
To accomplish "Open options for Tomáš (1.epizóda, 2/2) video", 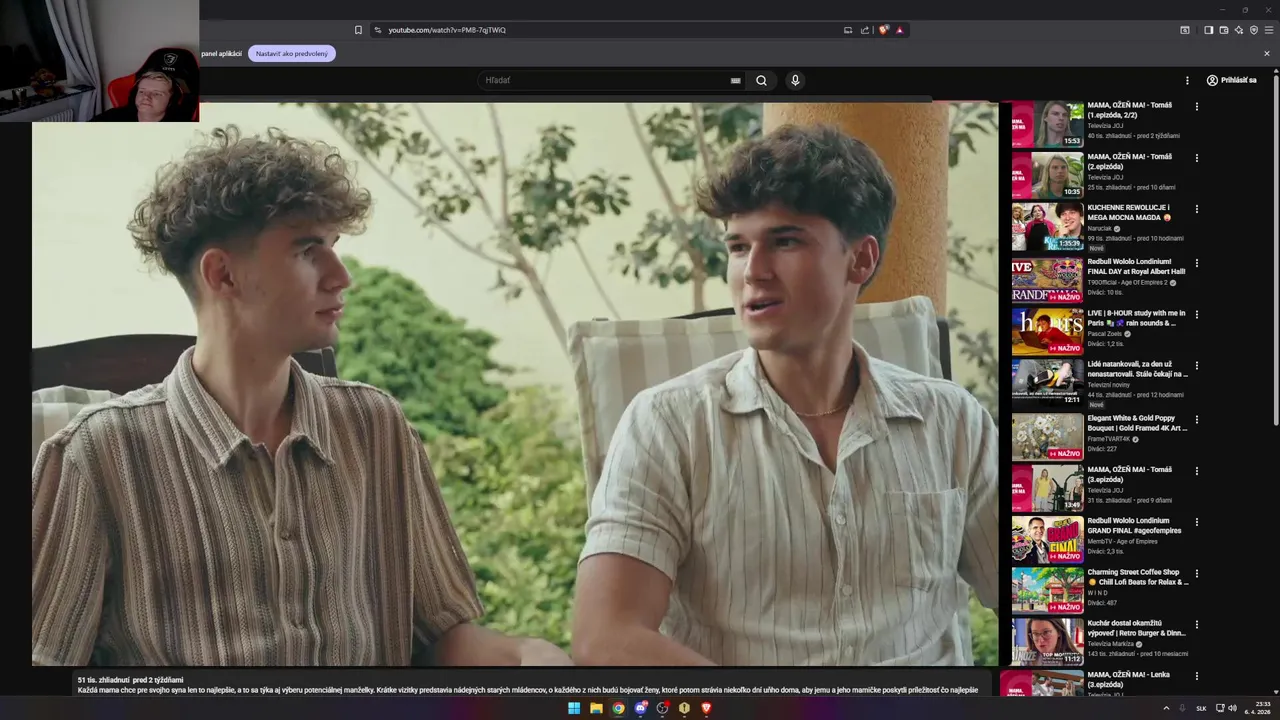I will pyautogui.click(x=1196, y=106).
